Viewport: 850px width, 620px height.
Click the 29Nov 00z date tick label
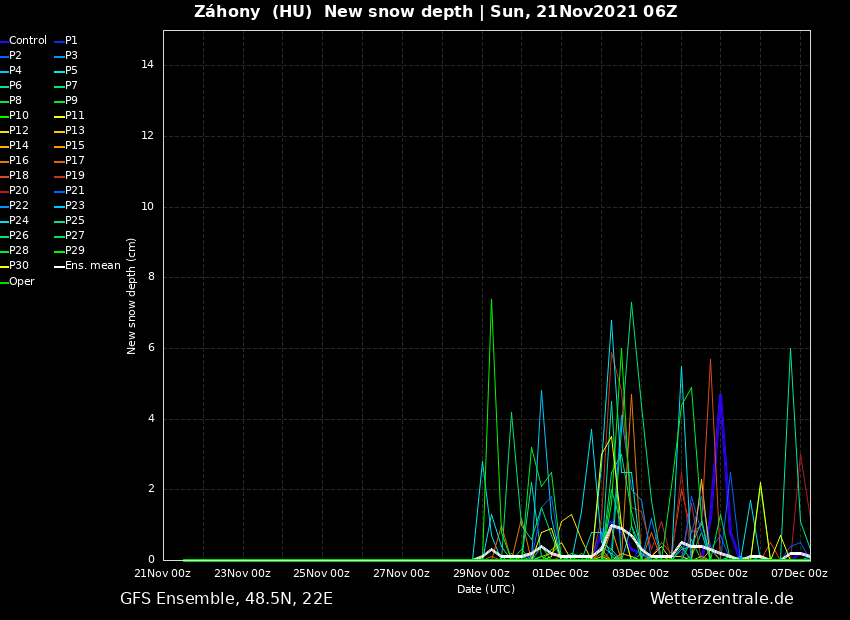coord(481,574)
